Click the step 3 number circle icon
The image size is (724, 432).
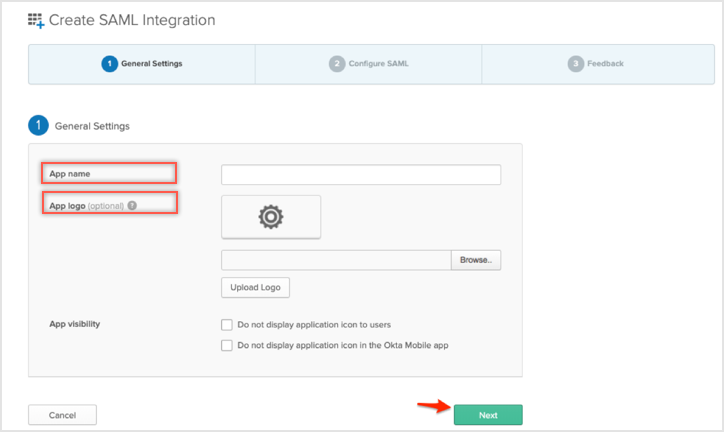click(575, 64)
